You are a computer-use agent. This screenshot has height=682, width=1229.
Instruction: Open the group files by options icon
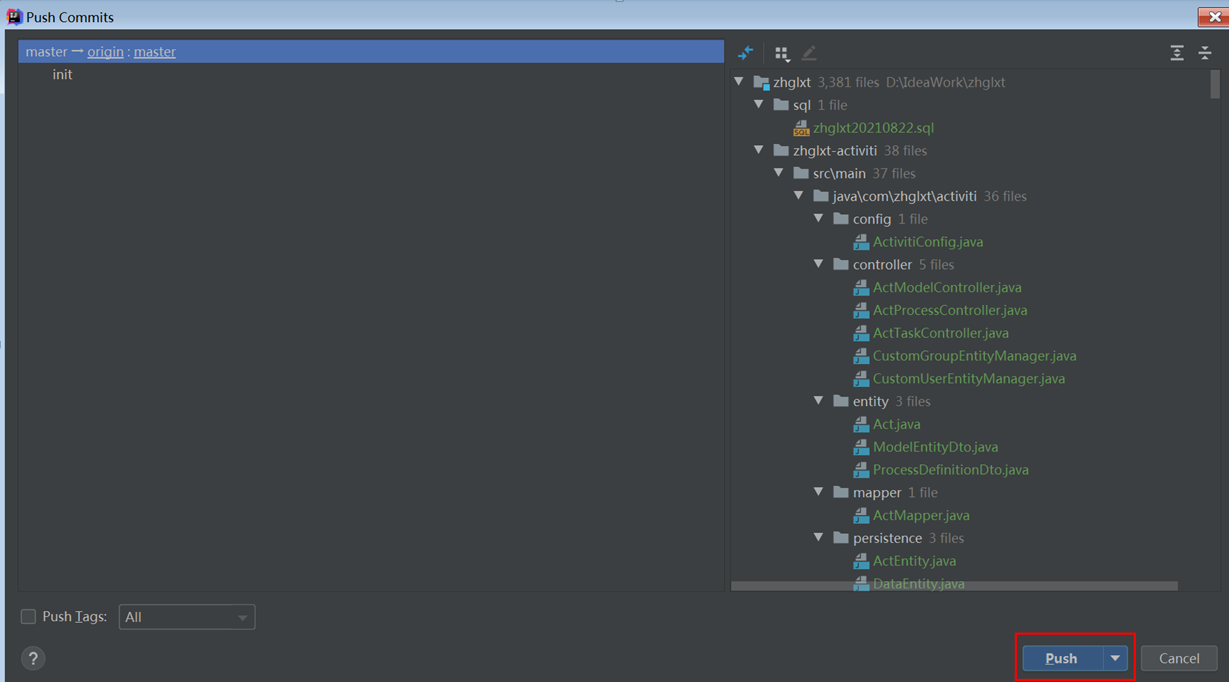(x=781, y=52)
